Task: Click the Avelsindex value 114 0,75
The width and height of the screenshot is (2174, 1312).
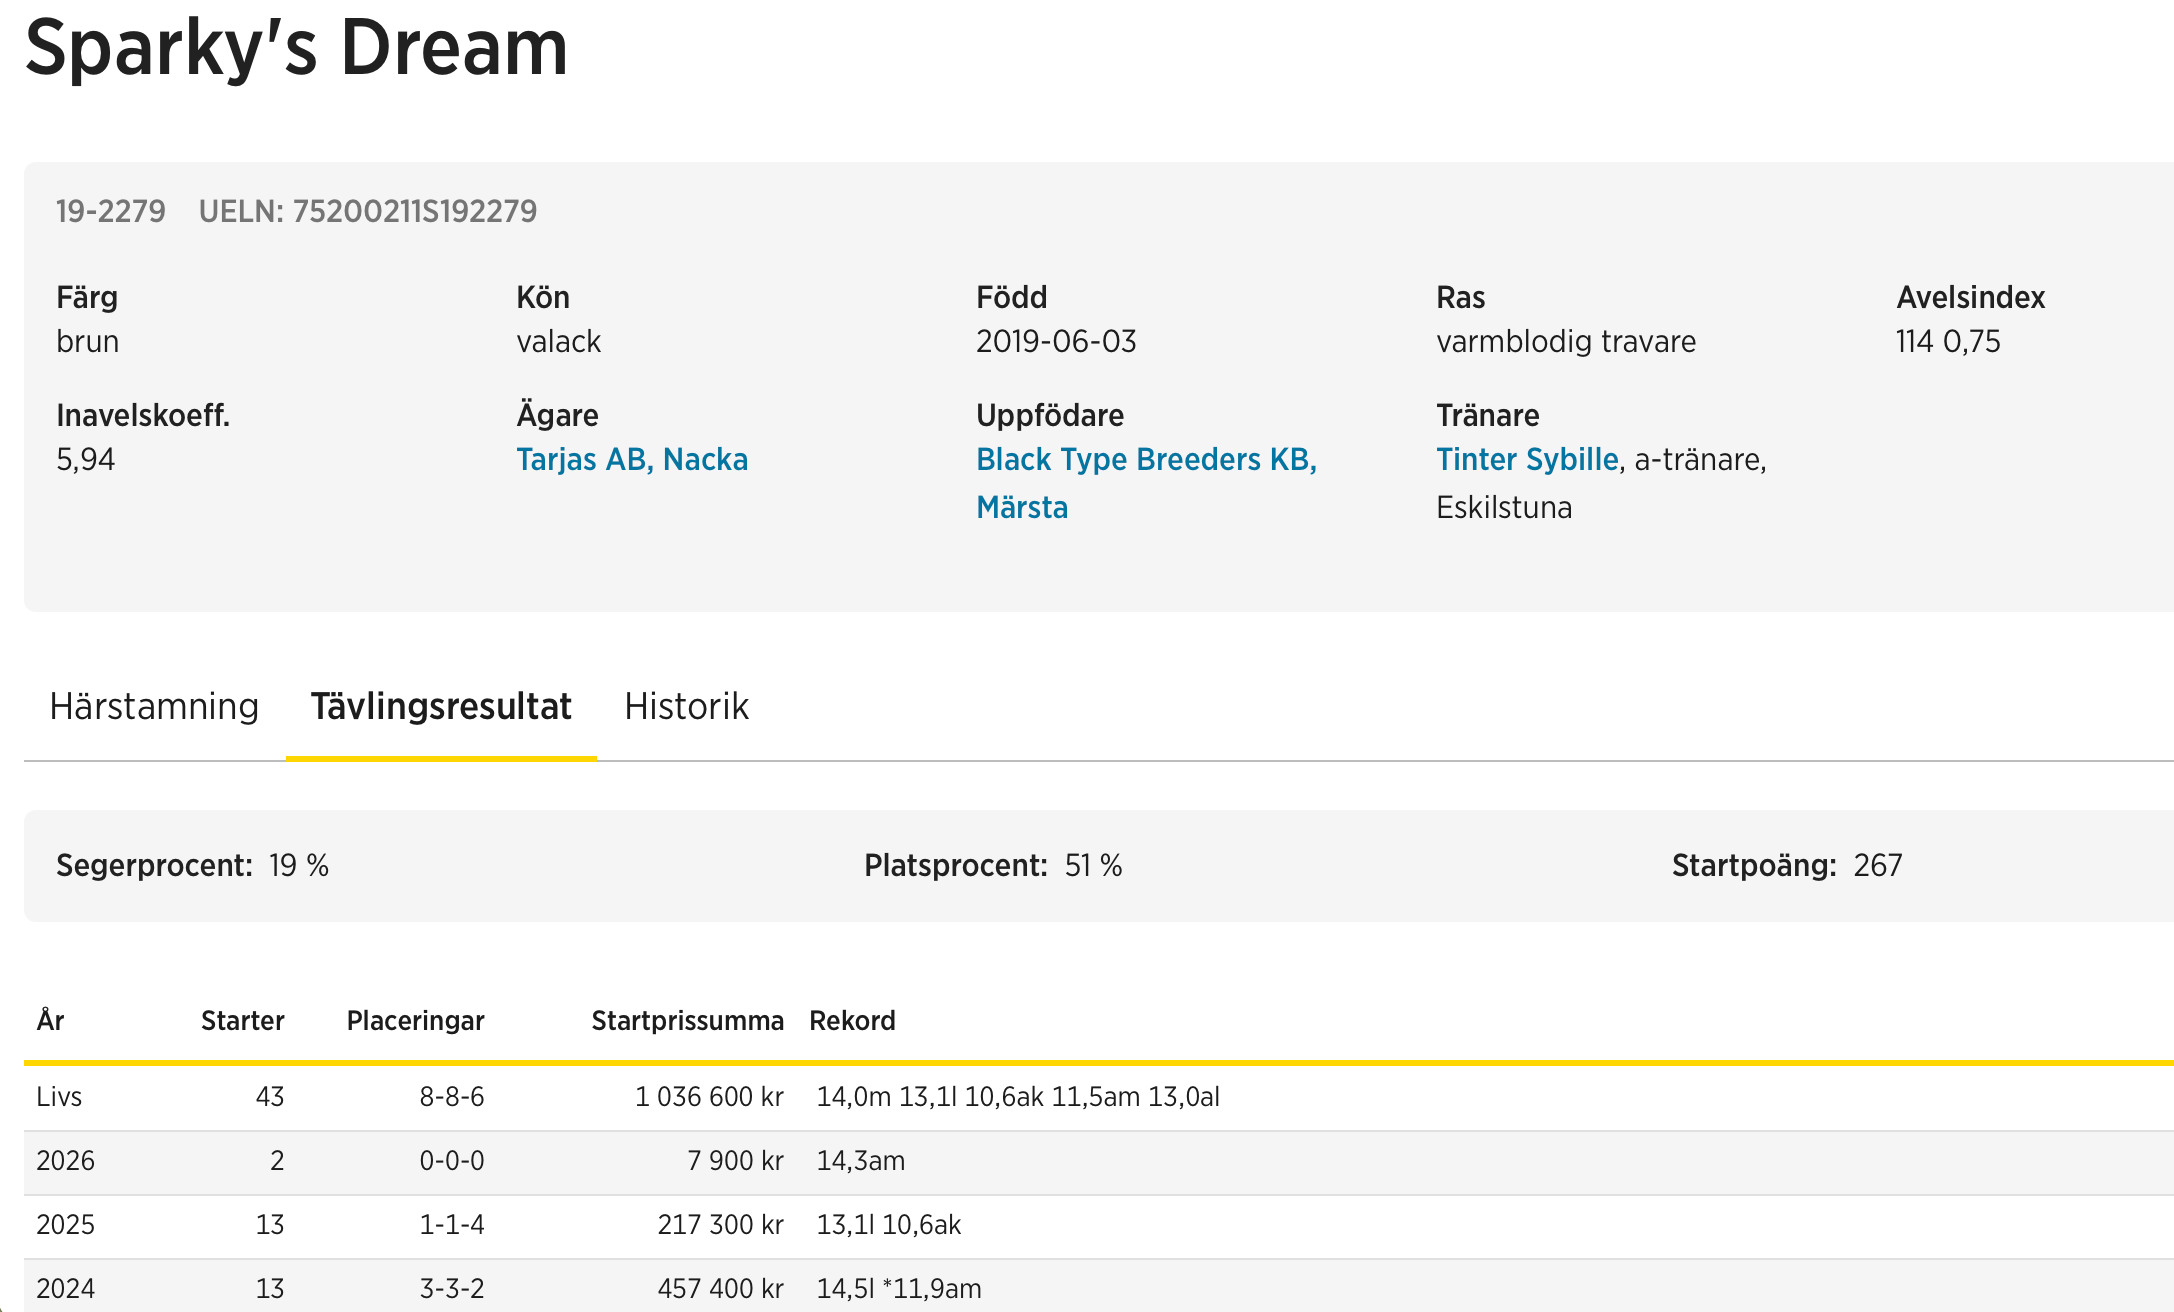Action: (1948, 342)
